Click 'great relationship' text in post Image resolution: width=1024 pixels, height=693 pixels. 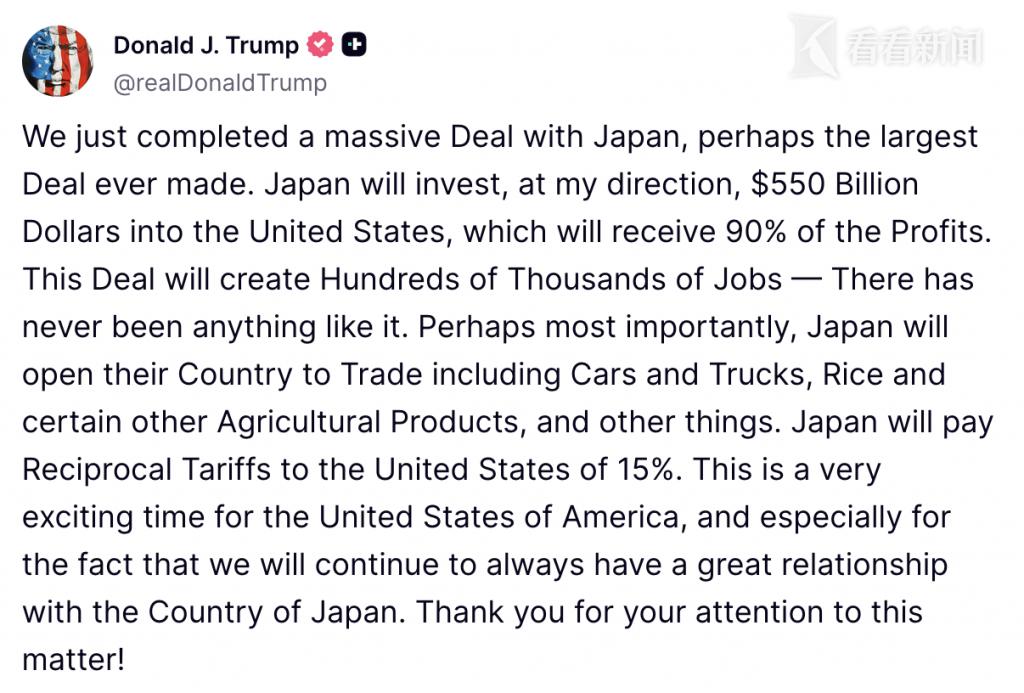tap(822, 566)
